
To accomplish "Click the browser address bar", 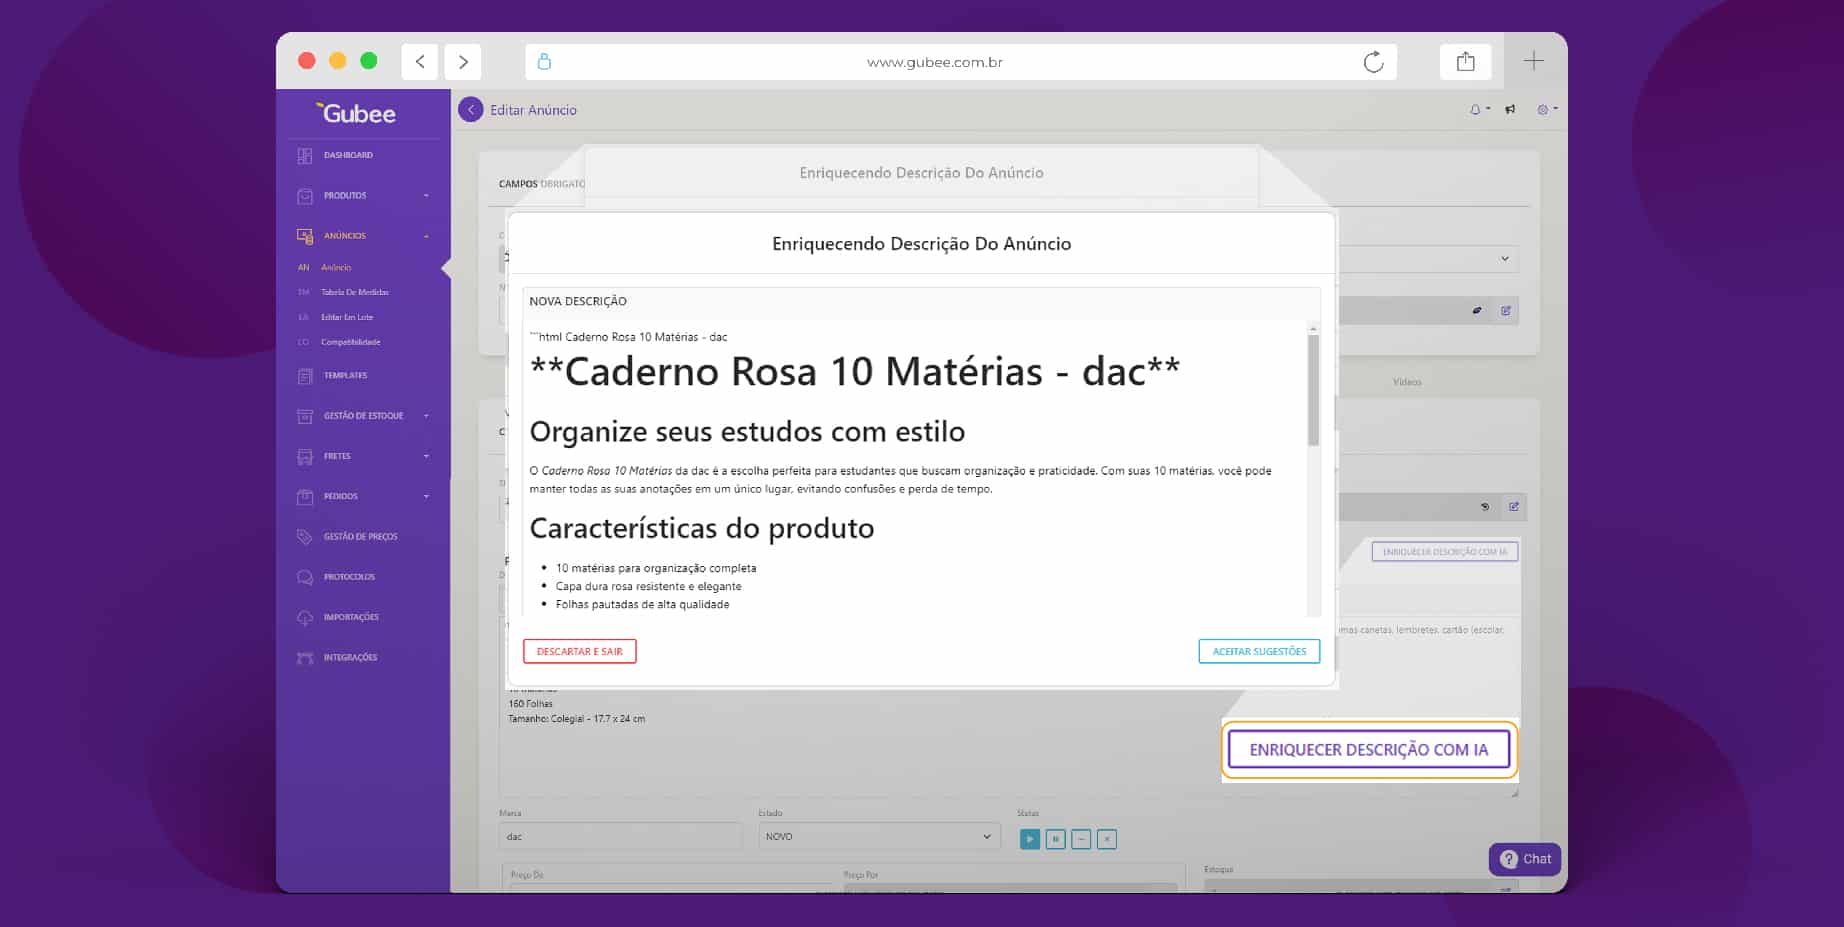I will click(x=961, y=62).
